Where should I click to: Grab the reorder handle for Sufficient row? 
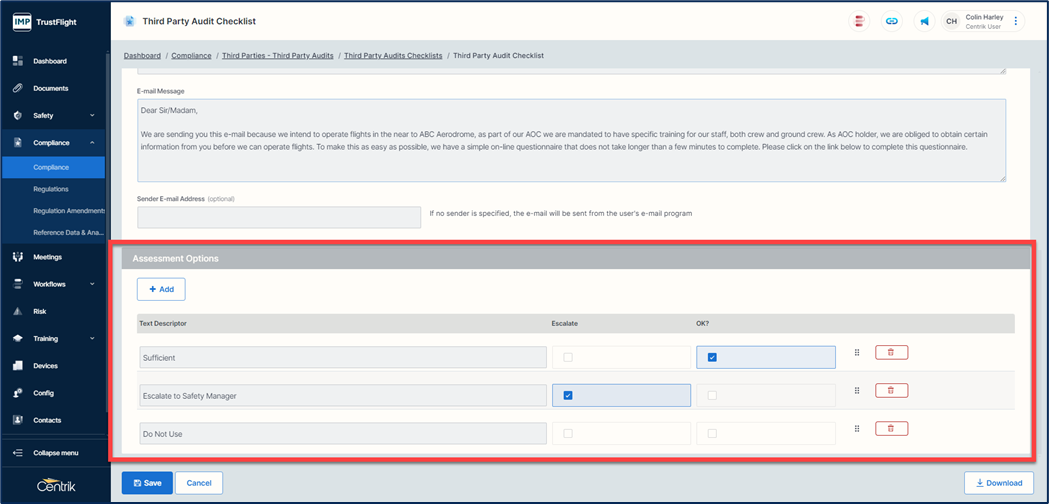pos(857,353)
